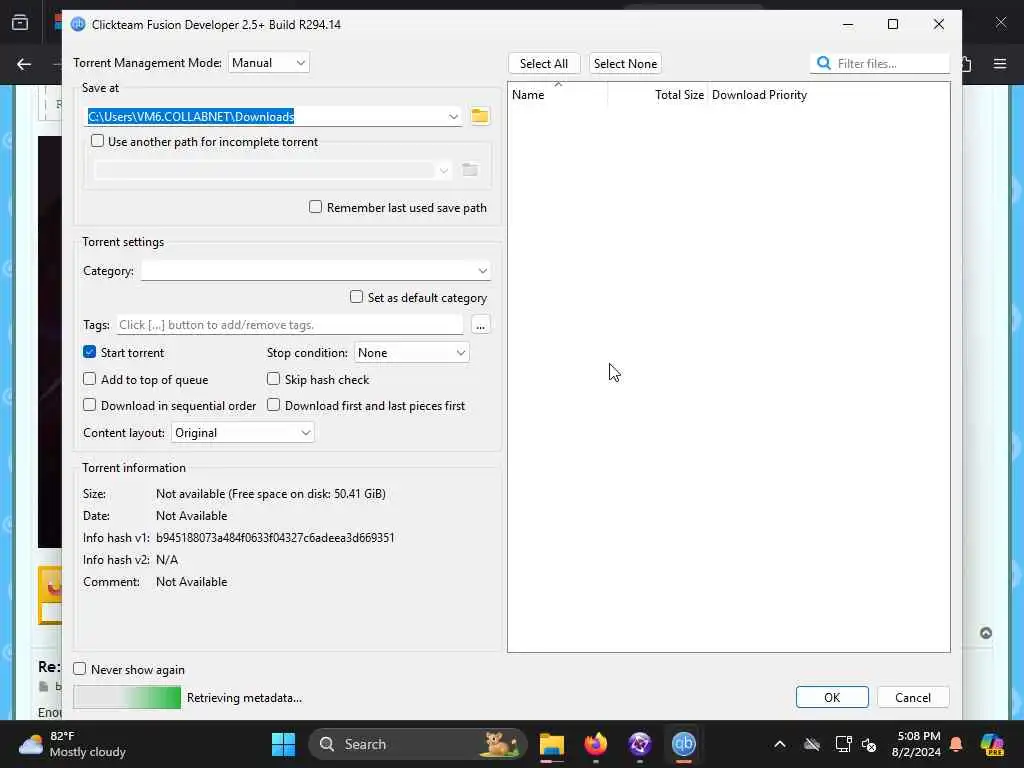
Task: Uncheck Start torrent checkbox
Action: (x=89, y=352)
